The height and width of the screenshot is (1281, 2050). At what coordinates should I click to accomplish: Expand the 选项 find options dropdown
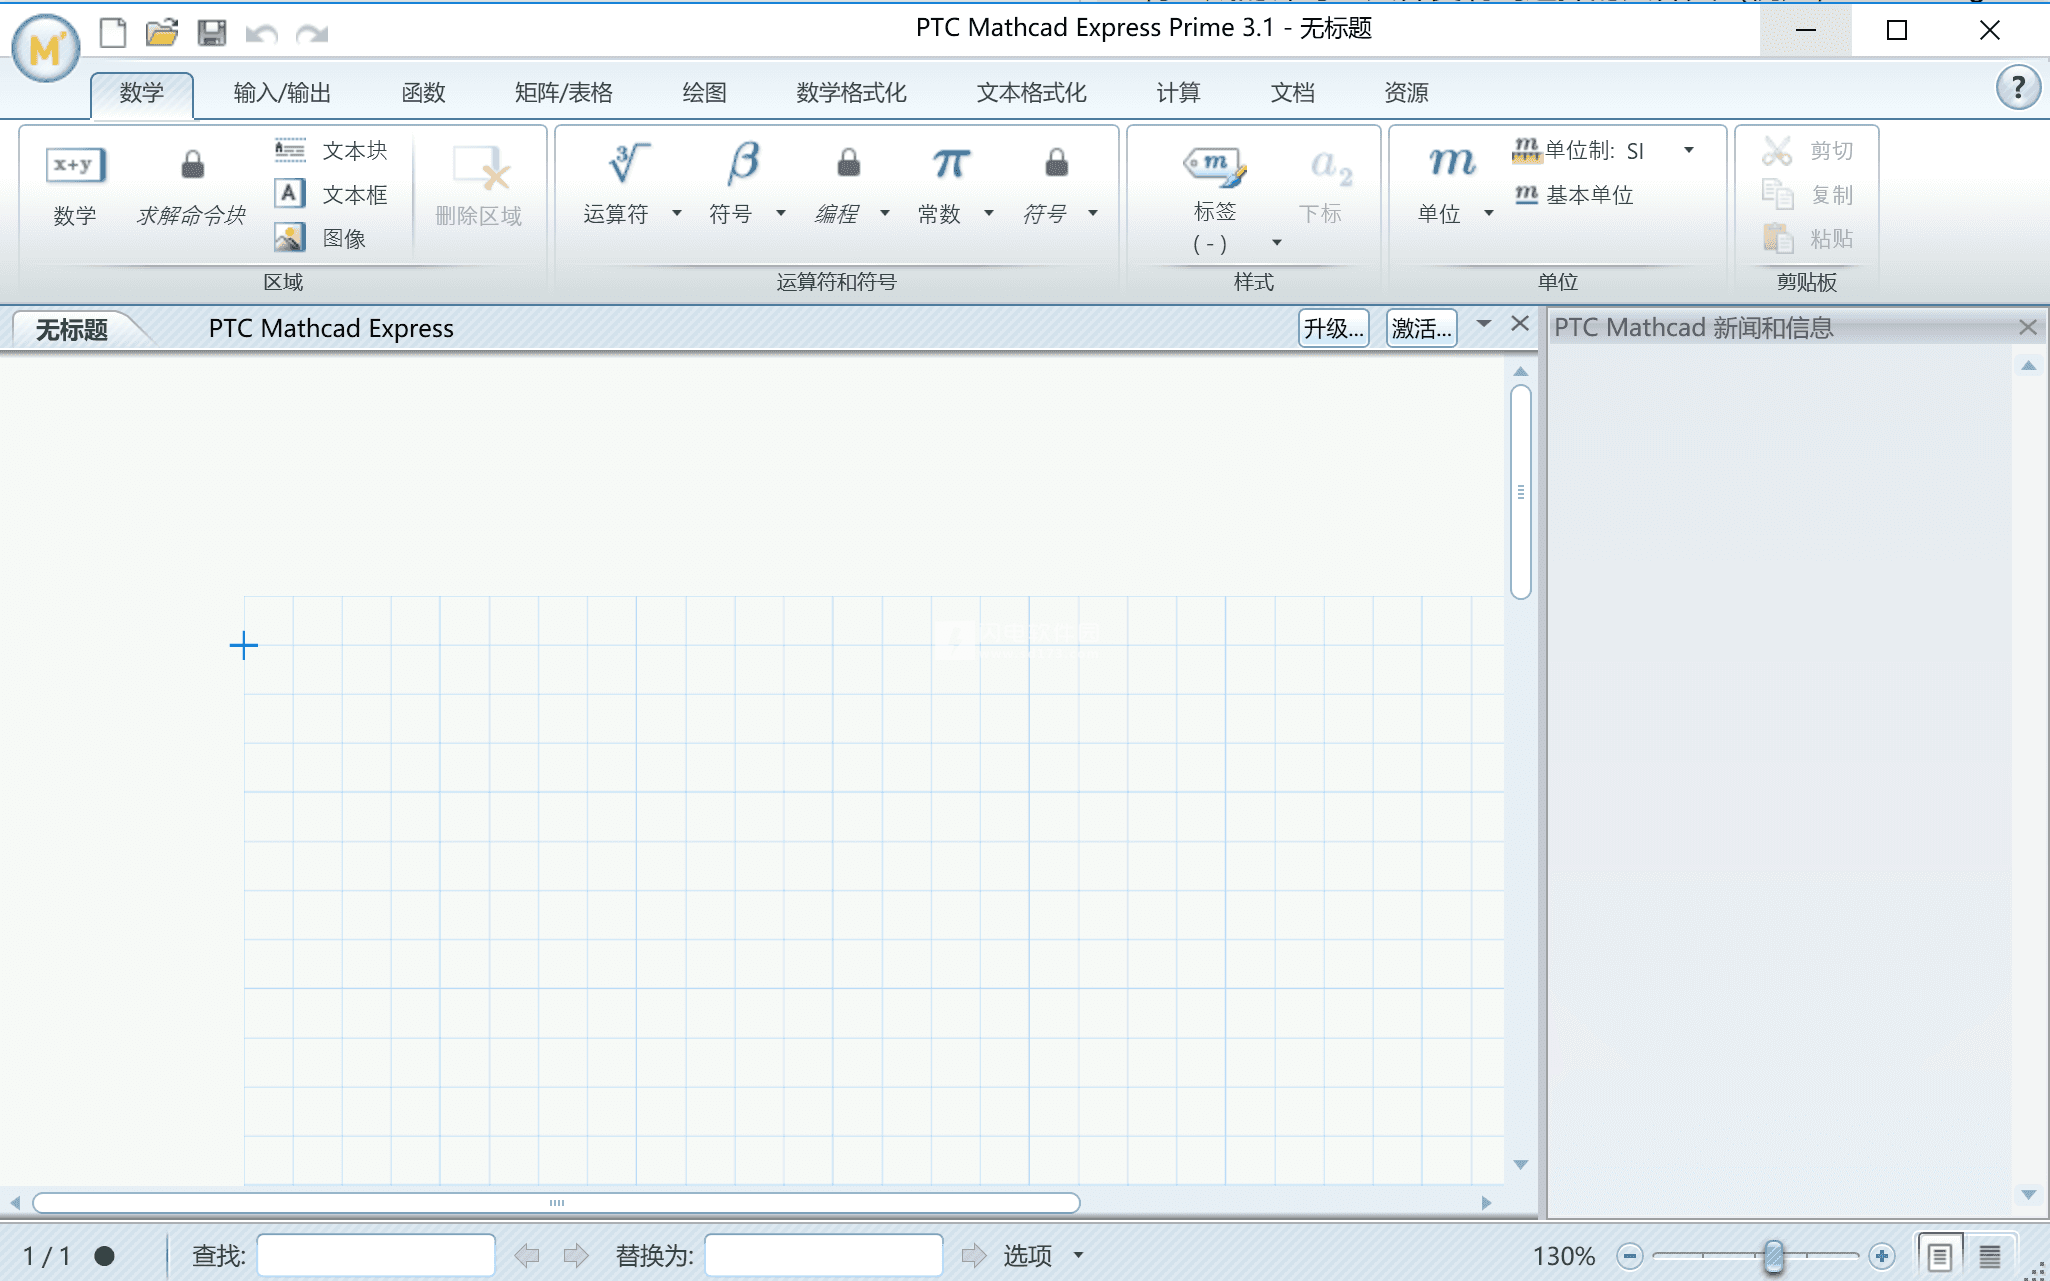[x=1079, y=1255]
